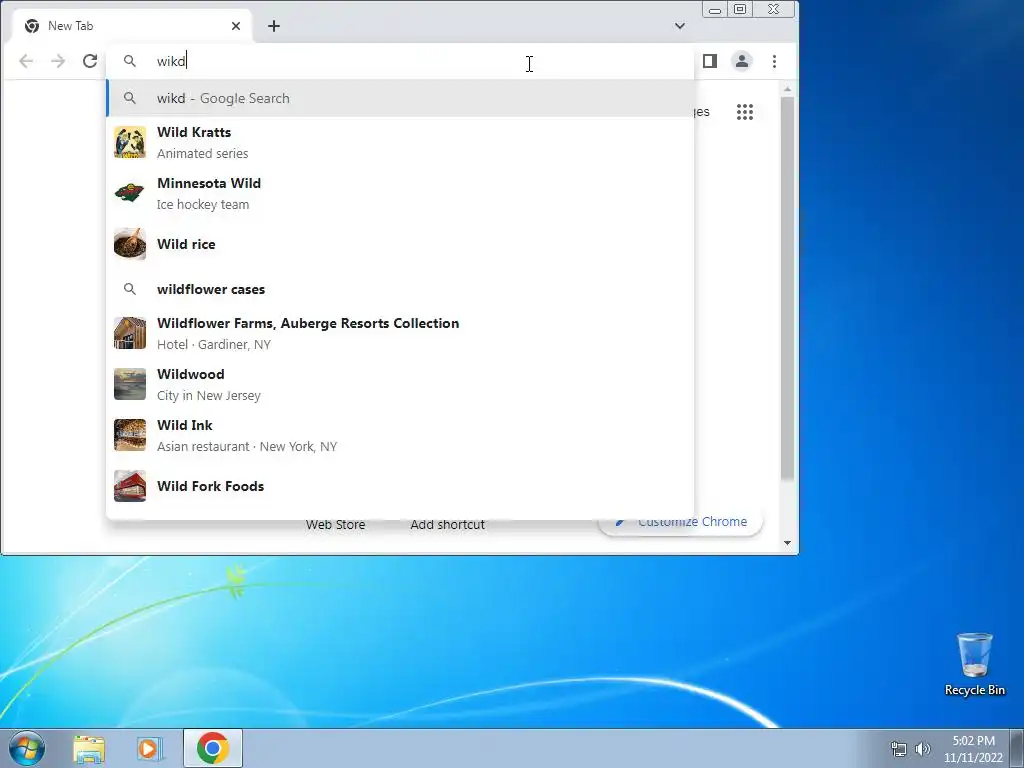Click Chrome taskbar icon
The image size is (1024, 768).
(213, 748)
